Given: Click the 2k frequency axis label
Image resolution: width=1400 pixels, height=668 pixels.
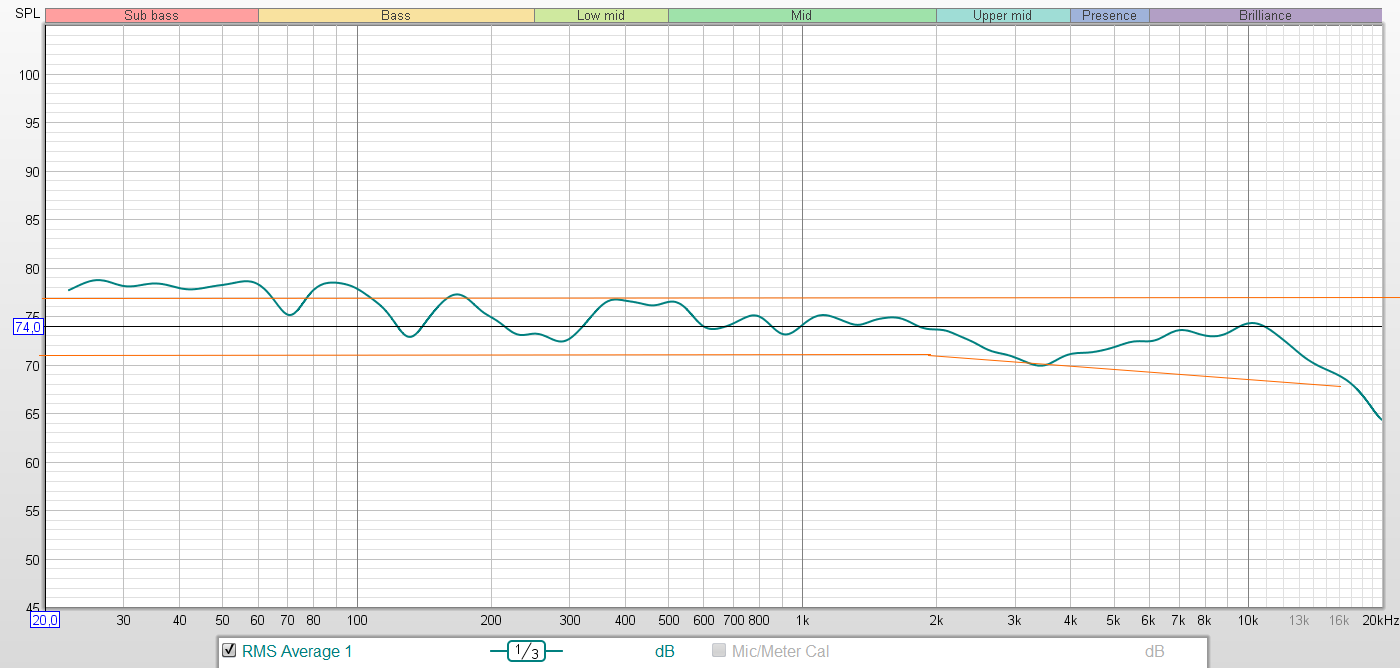Looking at the screenshot, I should pyautogui.click(x=936, y=620).
